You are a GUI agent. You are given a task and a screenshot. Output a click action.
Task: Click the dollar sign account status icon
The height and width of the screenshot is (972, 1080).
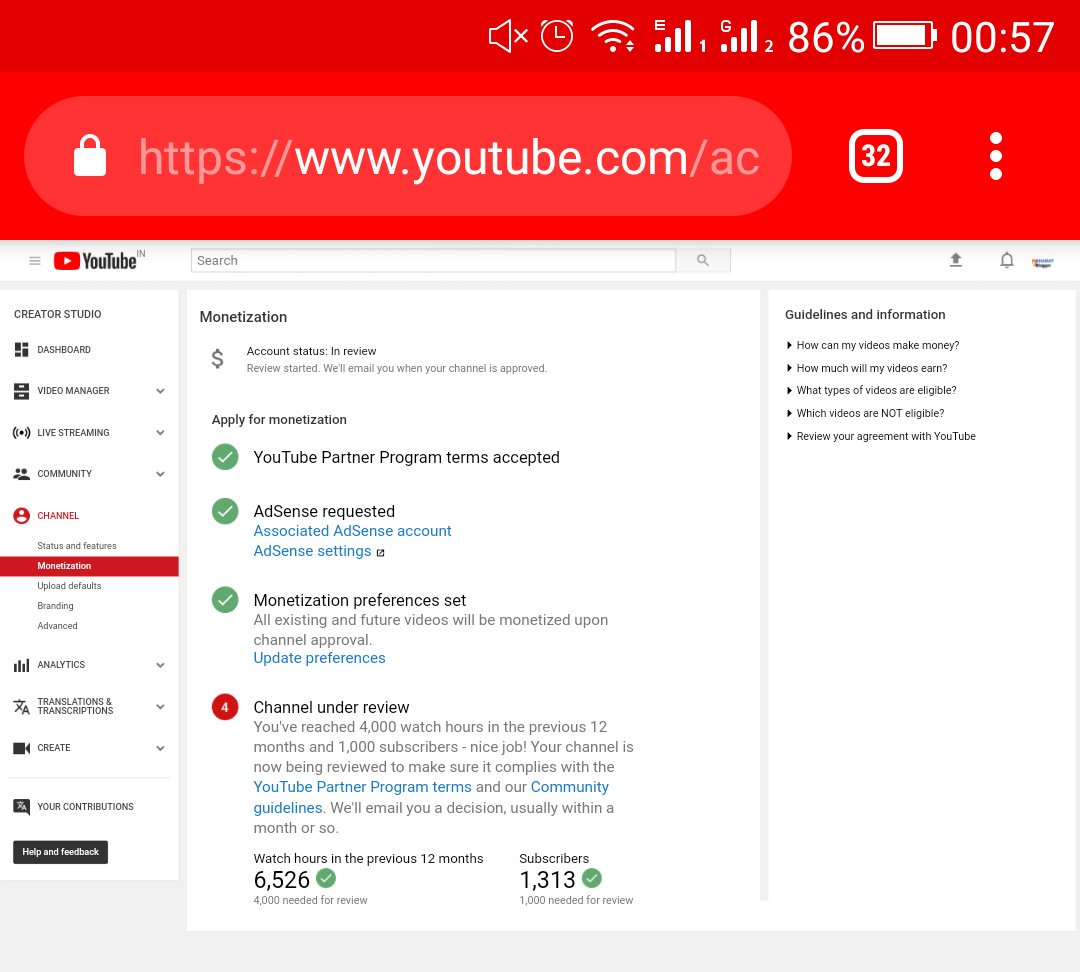click(217, 358)
